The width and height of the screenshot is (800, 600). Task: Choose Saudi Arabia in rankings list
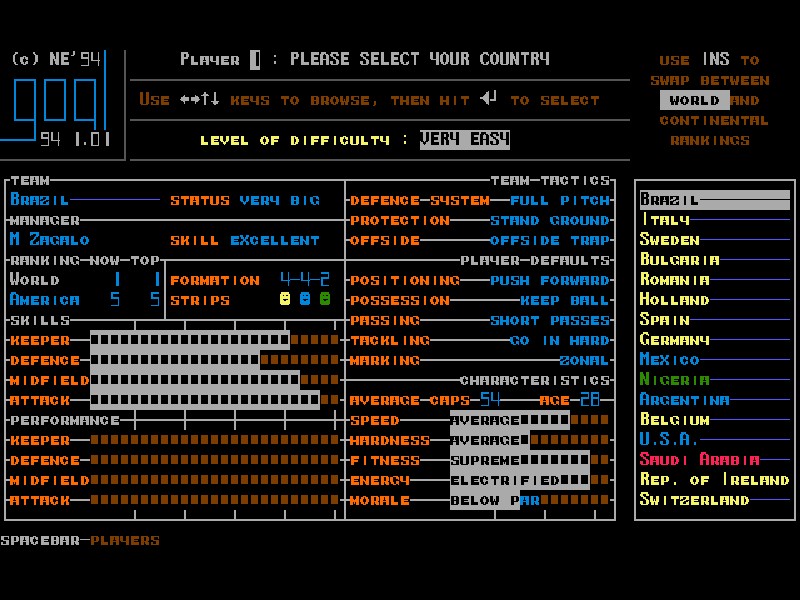[700, 460]
